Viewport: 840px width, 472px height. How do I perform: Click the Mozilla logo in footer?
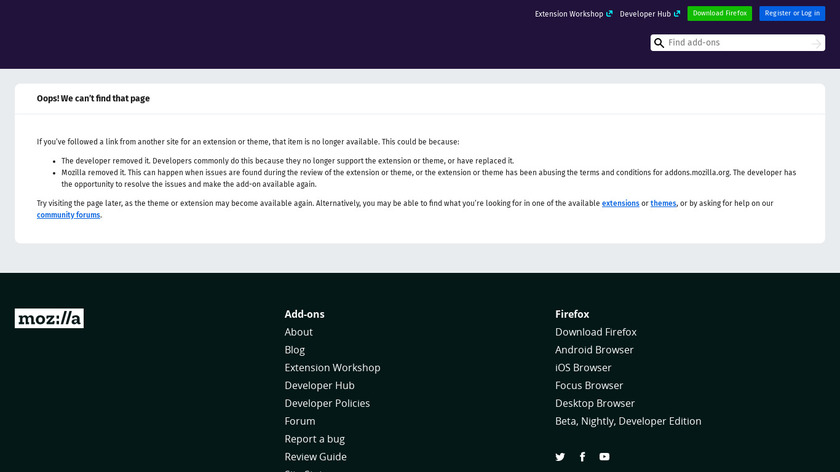click(x=49, y=318)
